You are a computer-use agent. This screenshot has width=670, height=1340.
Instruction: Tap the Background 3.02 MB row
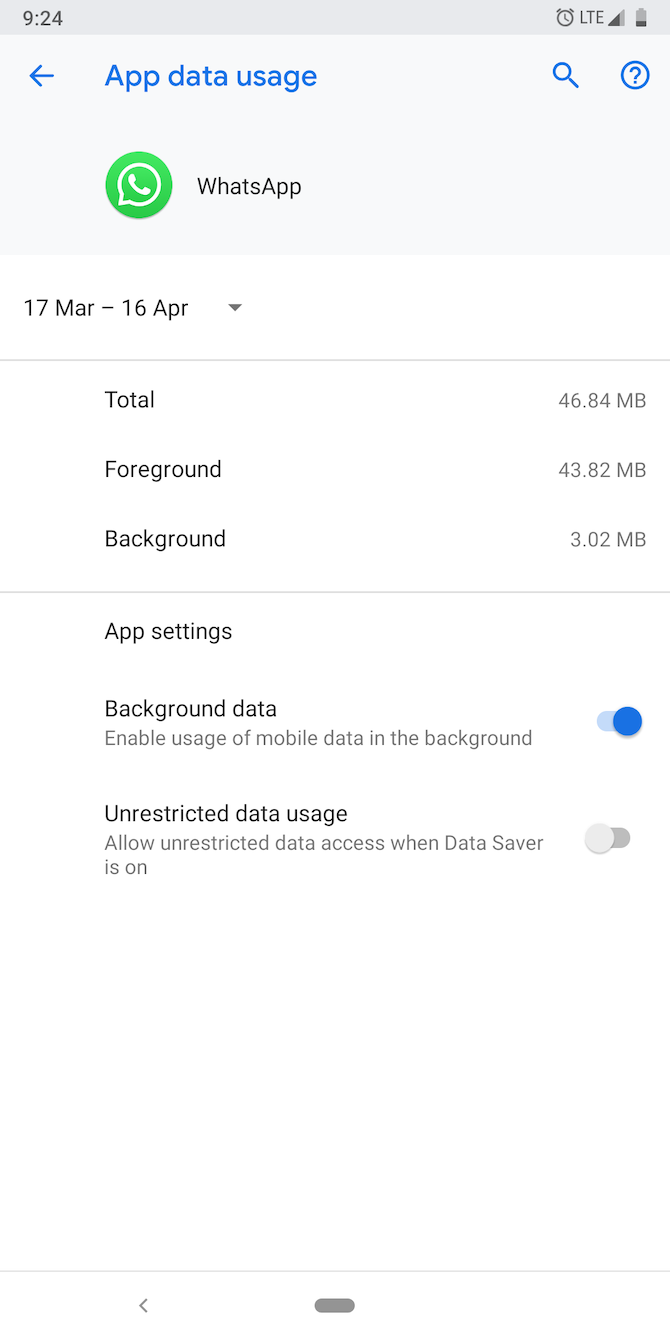335,539
